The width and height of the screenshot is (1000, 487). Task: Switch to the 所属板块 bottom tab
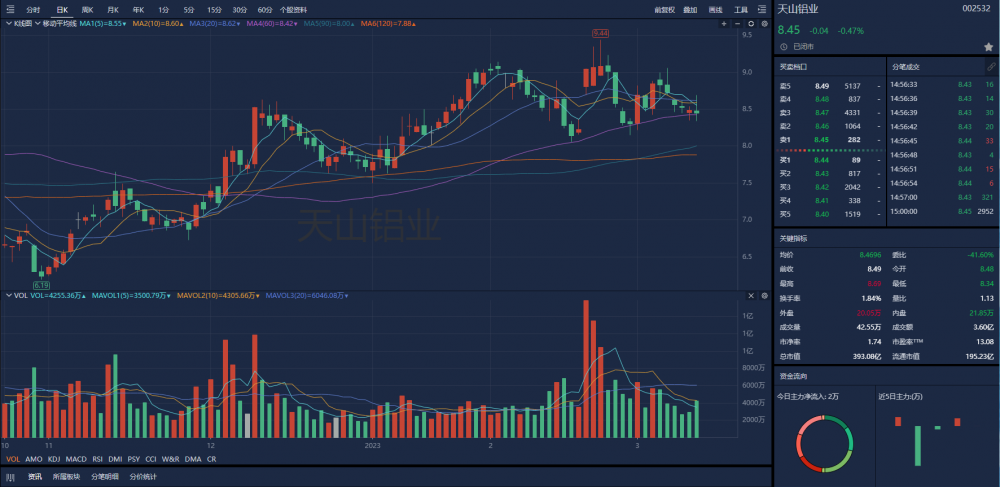tap(67, 476)
